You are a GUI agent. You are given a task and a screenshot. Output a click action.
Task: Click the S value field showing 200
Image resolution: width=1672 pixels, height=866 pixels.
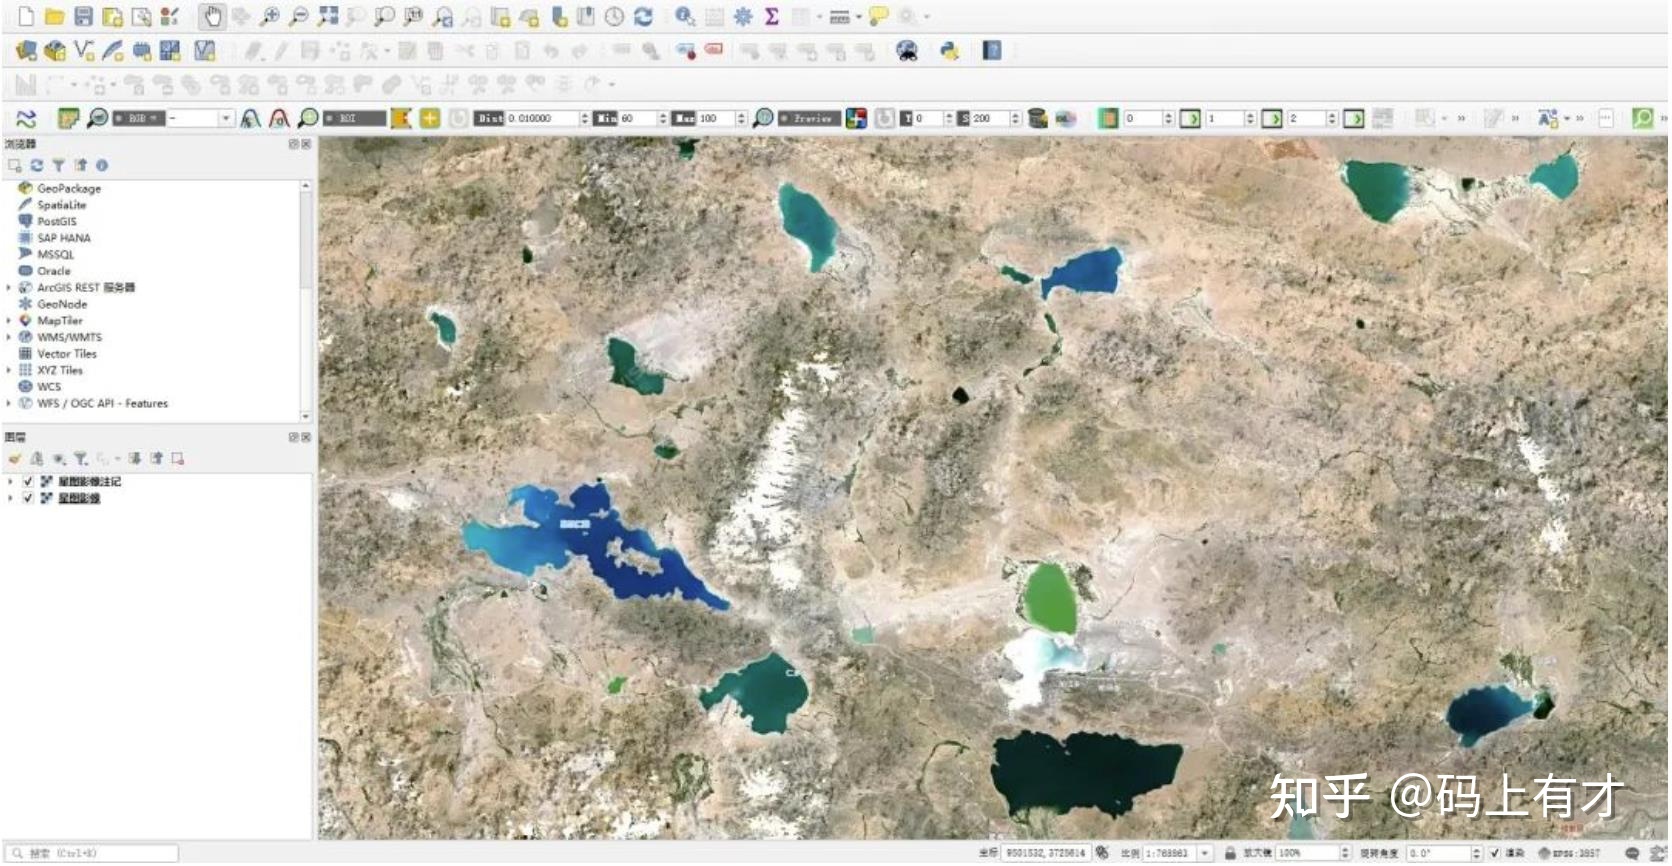[989, 118]
